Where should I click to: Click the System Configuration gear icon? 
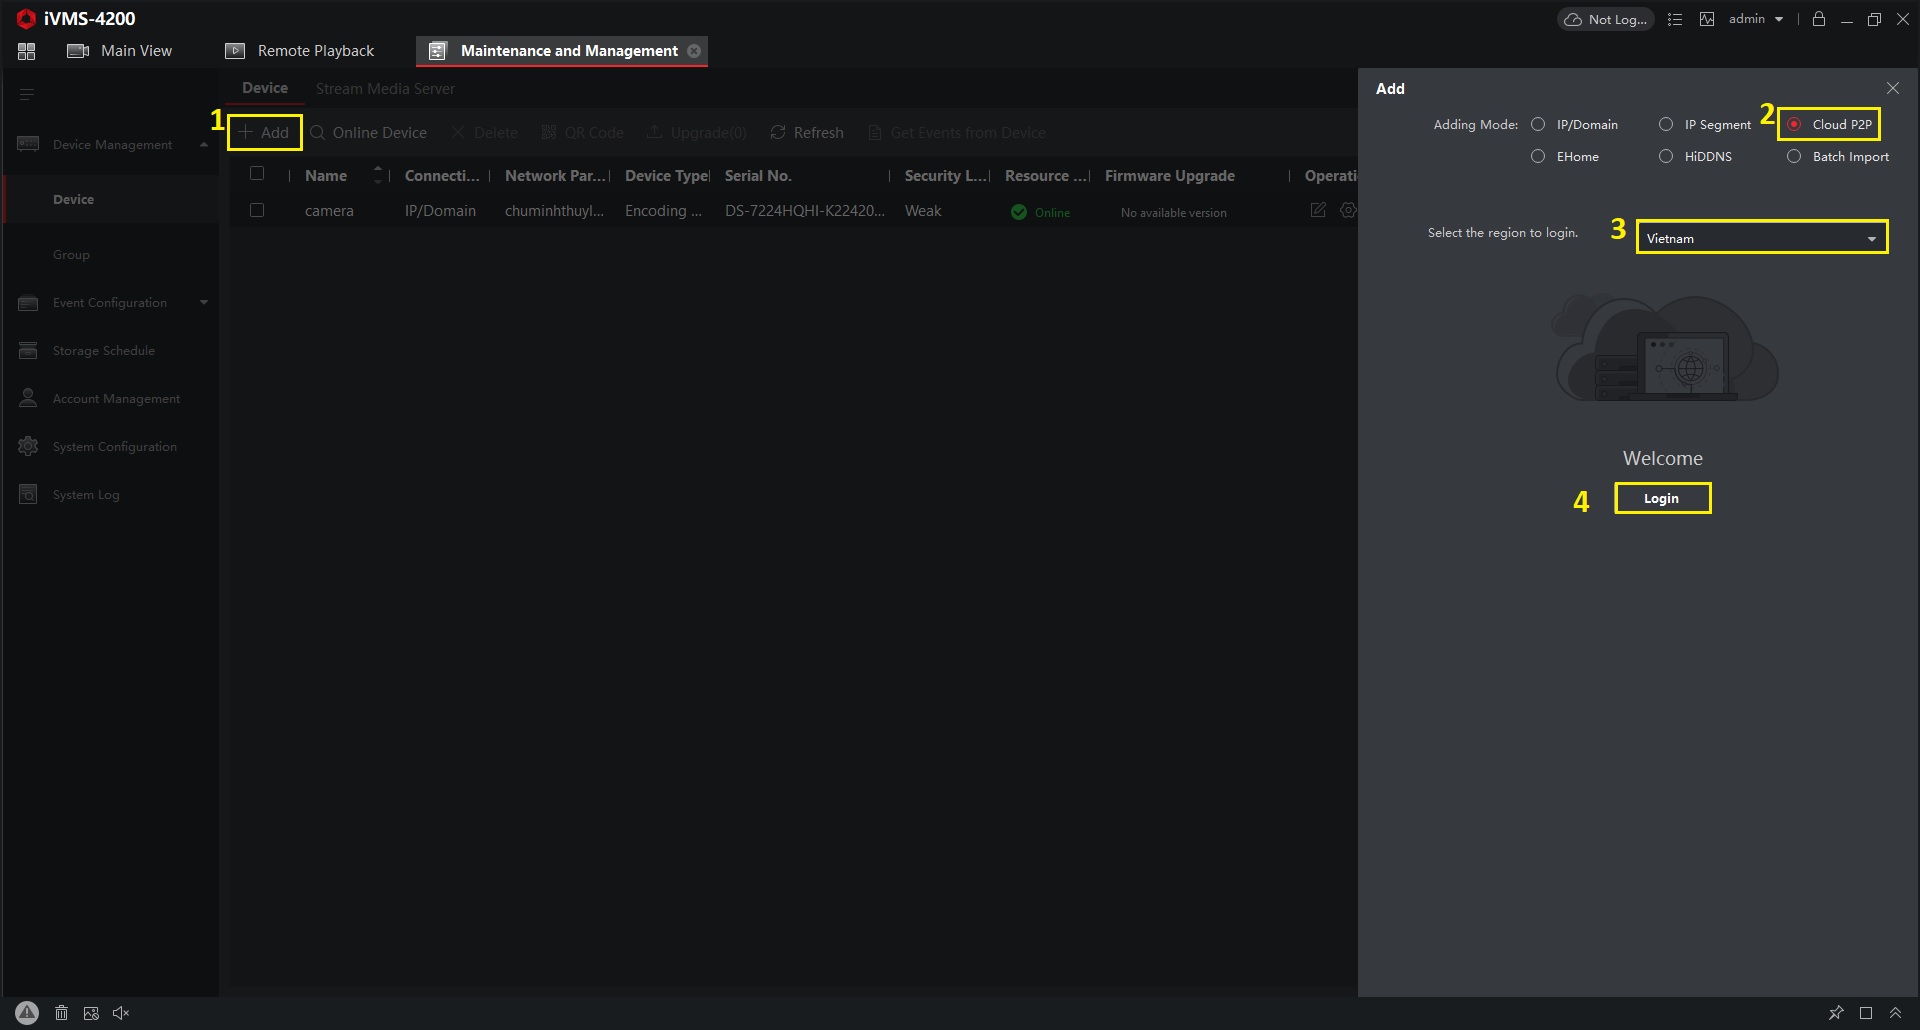click(28, 446)
